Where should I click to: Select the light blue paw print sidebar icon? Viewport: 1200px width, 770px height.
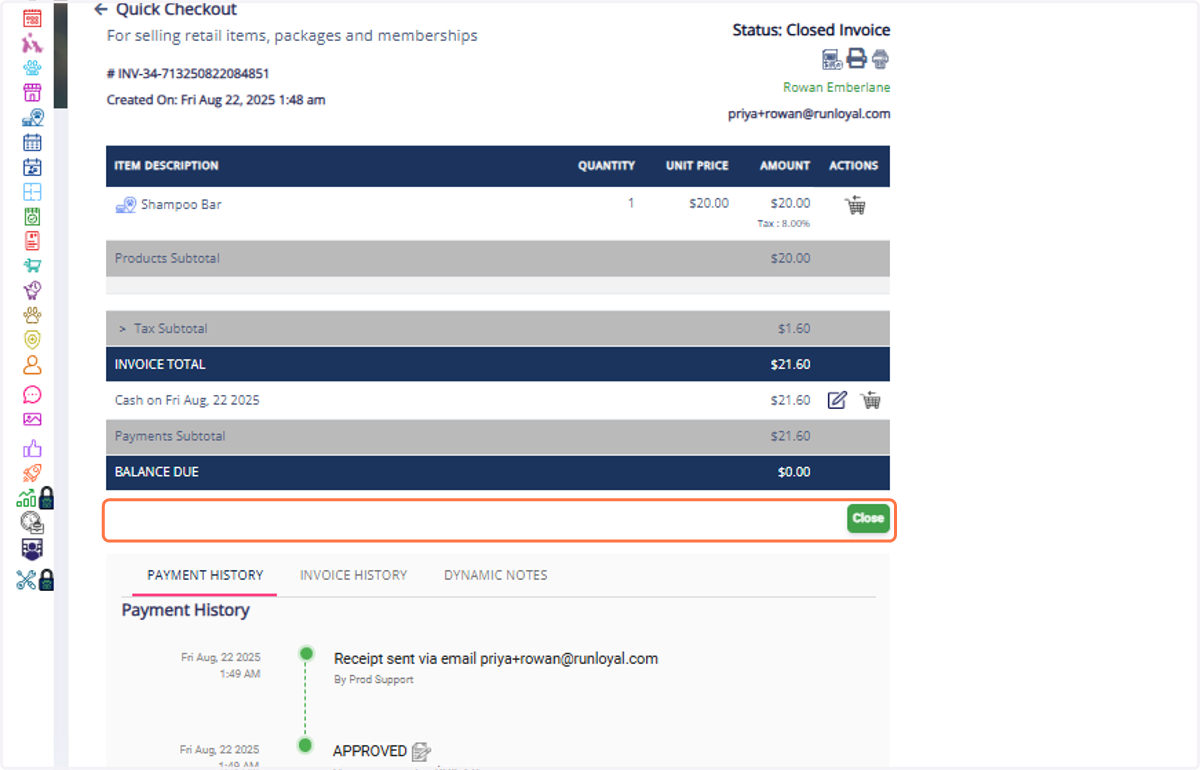(32, 68)
